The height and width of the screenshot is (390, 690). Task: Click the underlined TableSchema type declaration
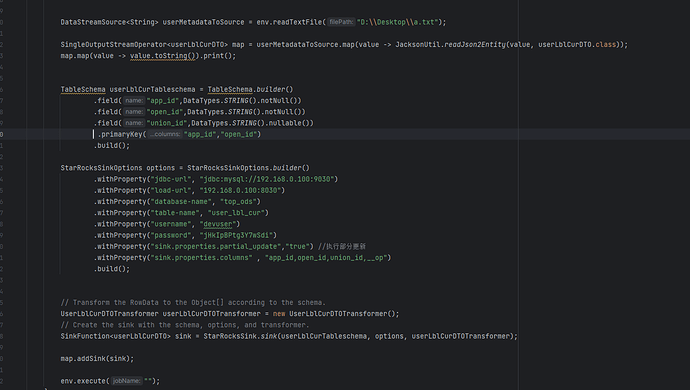click(83, 89)
